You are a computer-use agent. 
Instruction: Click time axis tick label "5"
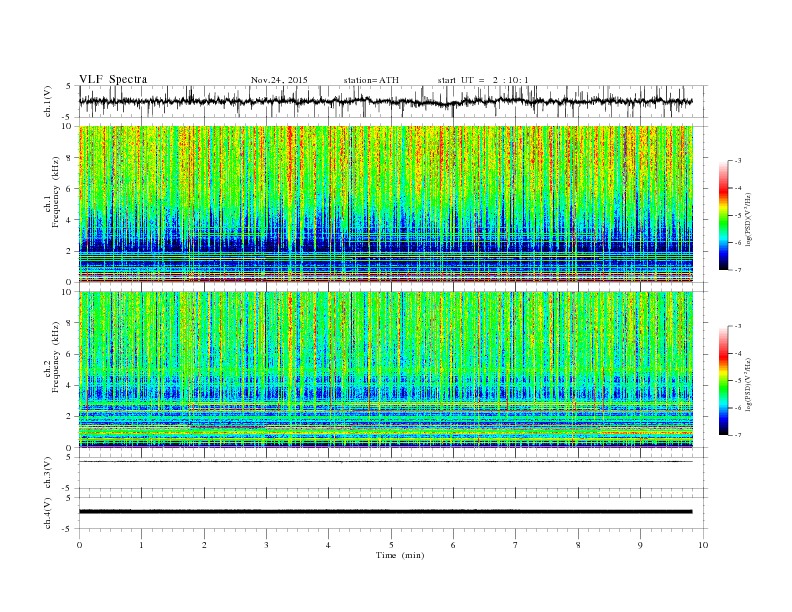click(391, 545)
